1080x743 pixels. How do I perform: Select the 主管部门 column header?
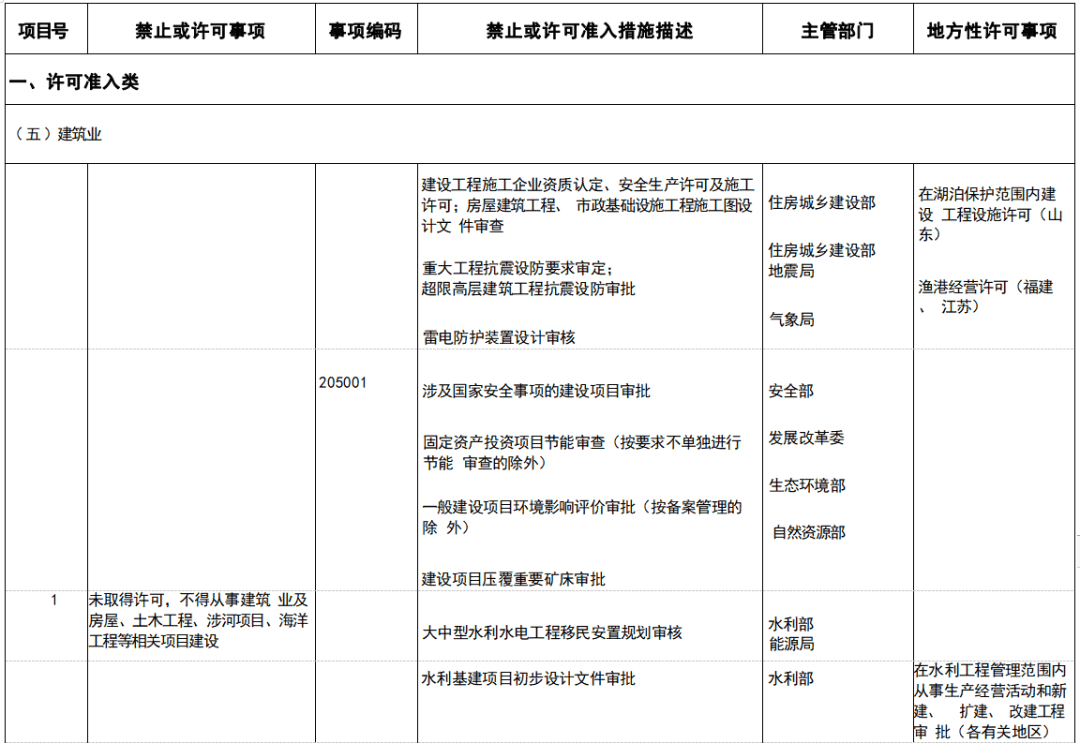coord(836,29)
